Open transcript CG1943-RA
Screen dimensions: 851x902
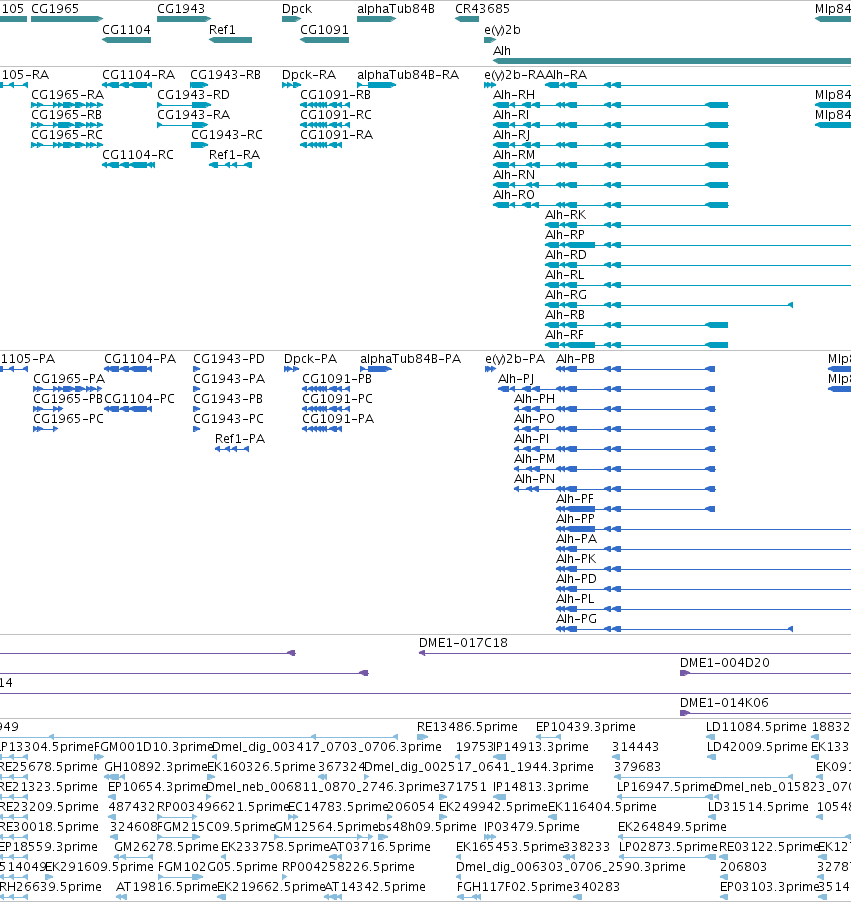tap(182, 125)
